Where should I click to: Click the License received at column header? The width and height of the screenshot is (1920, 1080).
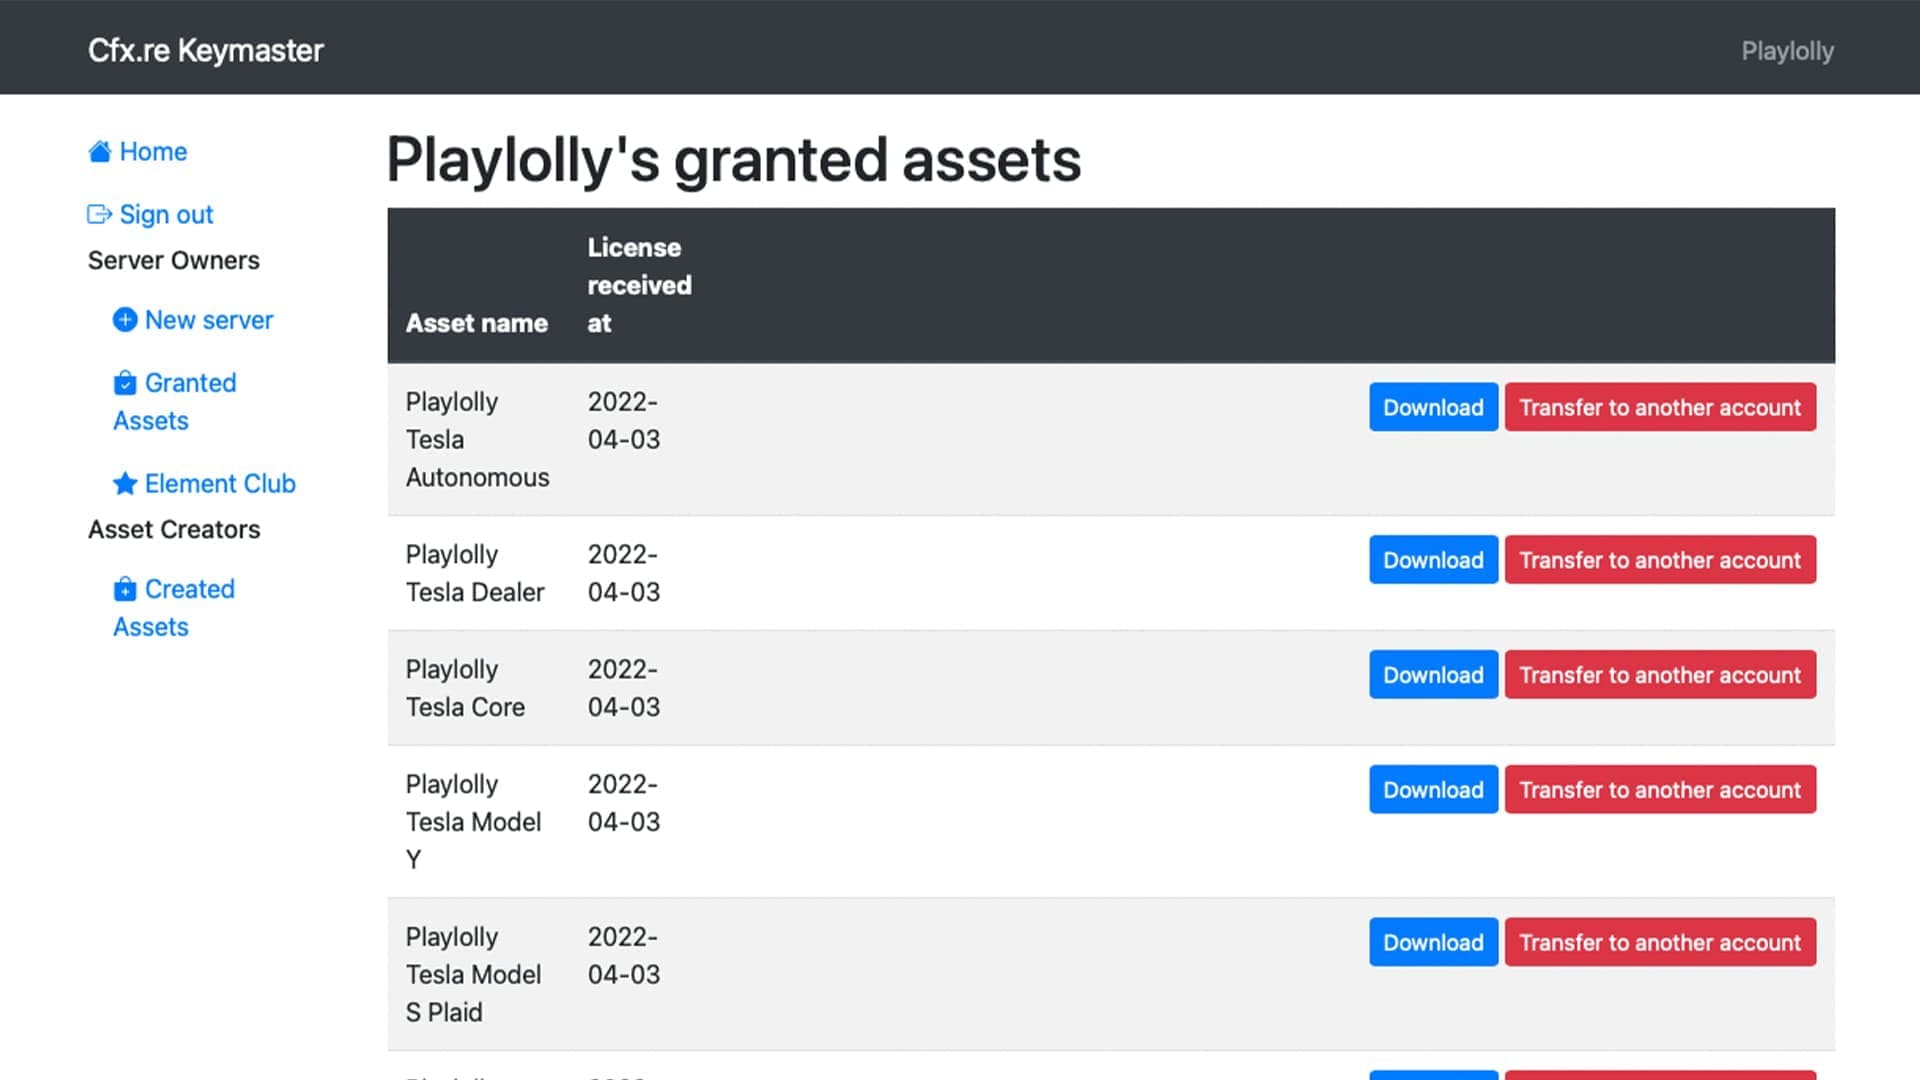click(x=638, y=285)
